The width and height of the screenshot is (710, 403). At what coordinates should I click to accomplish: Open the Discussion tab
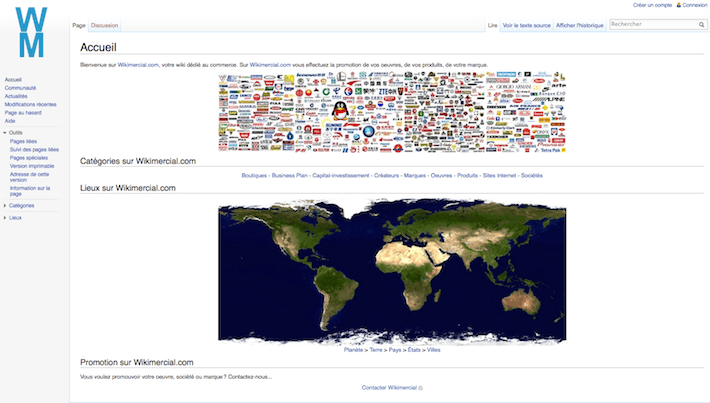(x=105, y=25)
